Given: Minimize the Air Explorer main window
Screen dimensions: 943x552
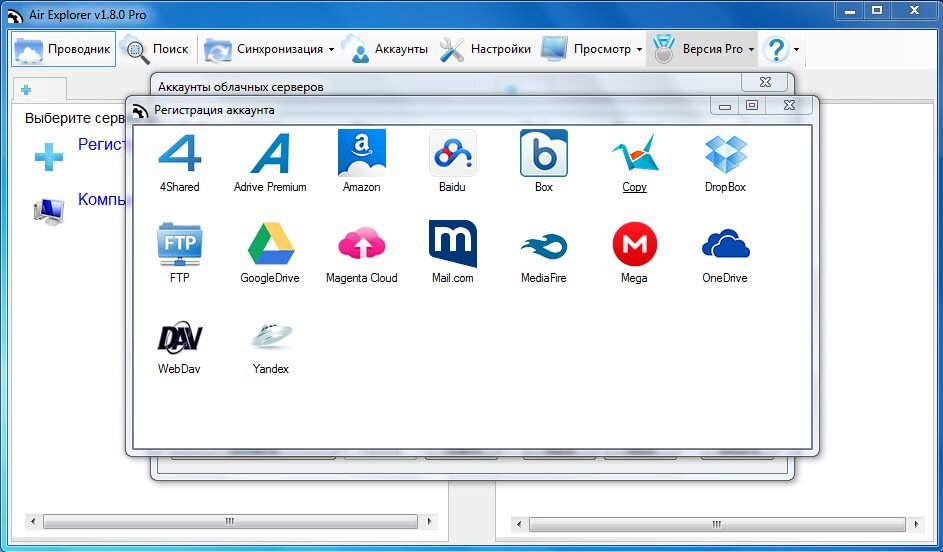Looking at the screenshot, I should pos(849,10).
